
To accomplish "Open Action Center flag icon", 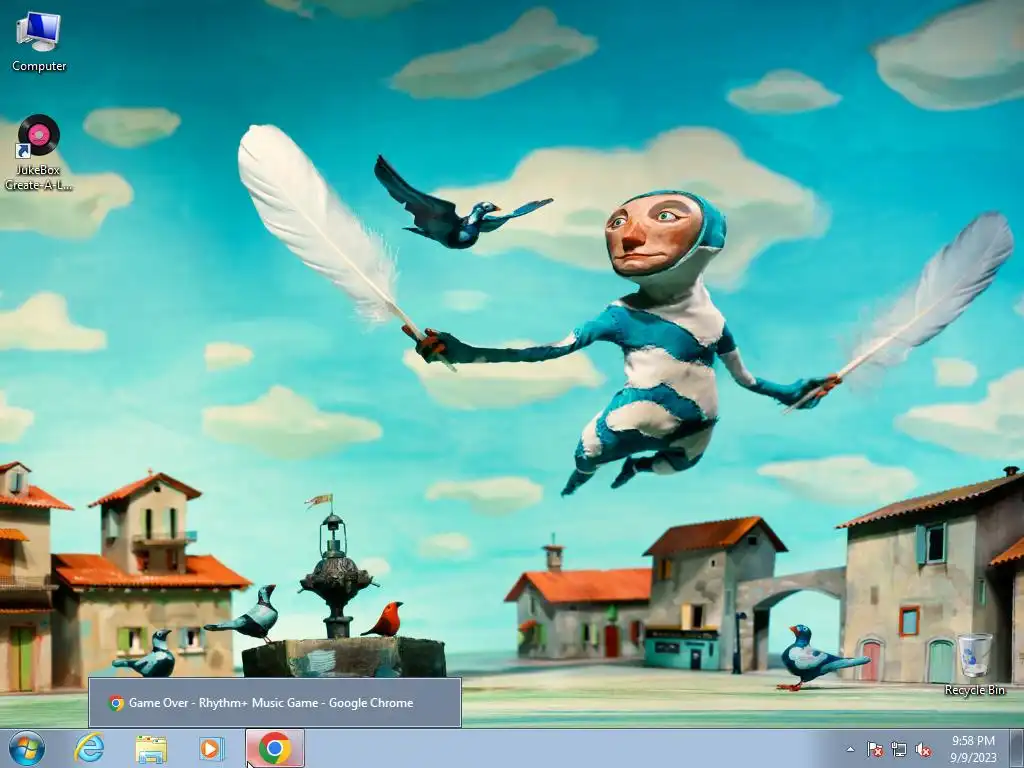I will [x=874, y=749].
